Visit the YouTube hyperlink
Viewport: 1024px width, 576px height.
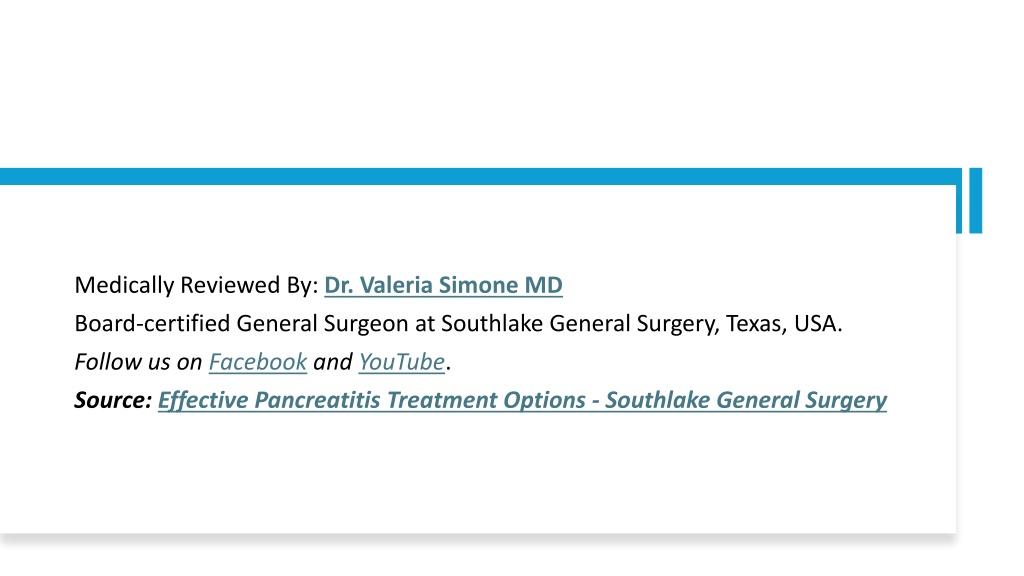tap(402, 362)
